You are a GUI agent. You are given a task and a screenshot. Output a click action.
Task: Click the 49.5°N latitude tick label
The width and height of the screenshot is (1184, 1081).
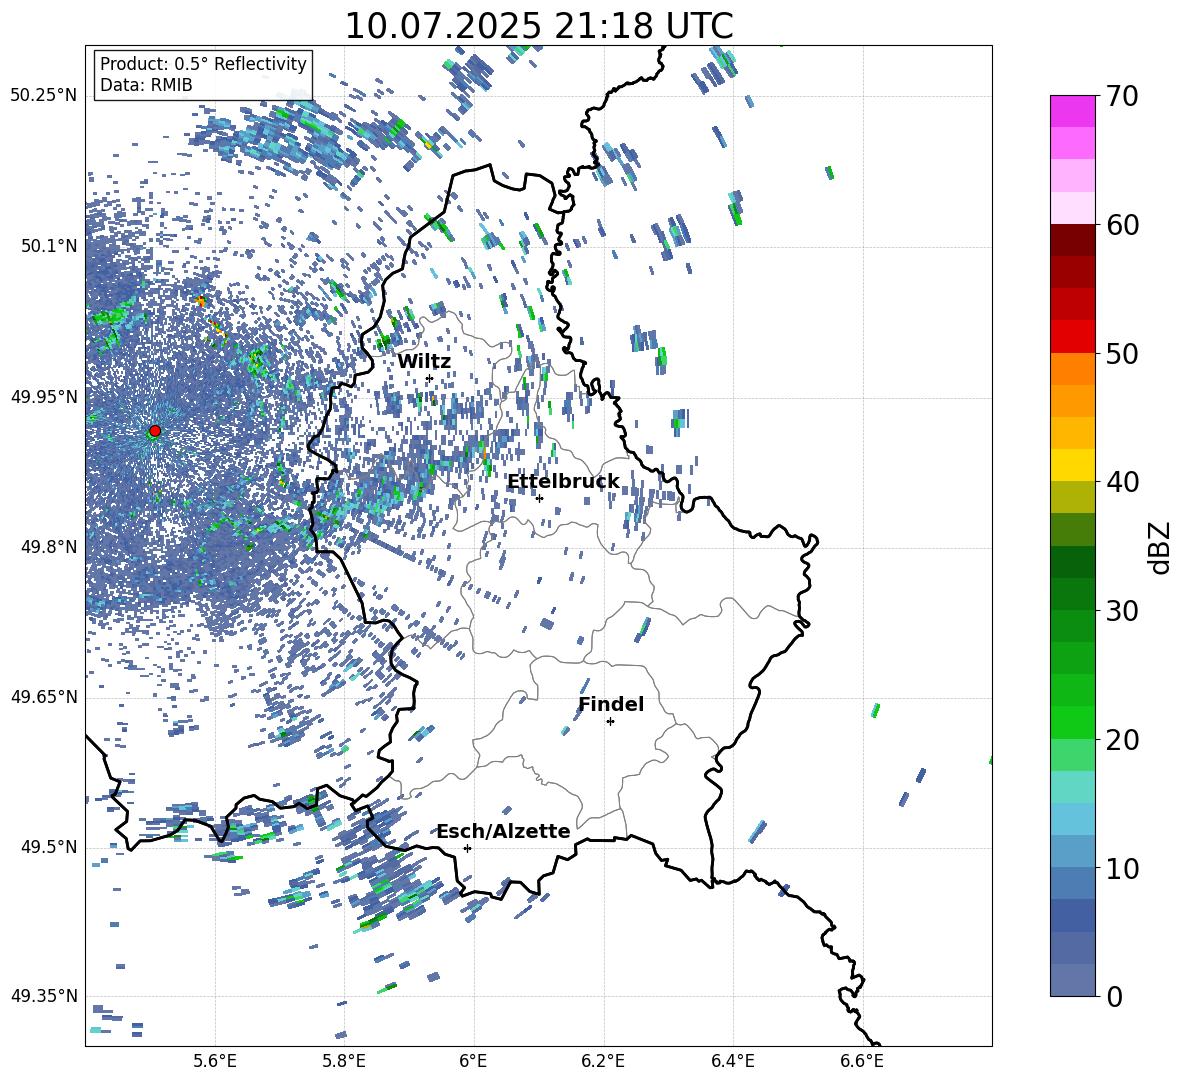click(x=48, y=847)
